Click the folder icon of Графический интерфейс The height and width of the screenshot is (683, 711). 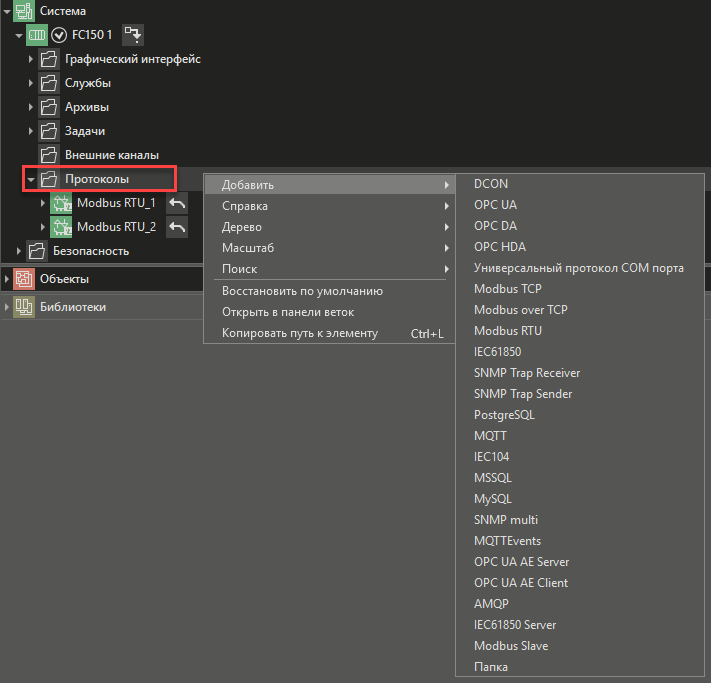[49, 59]
